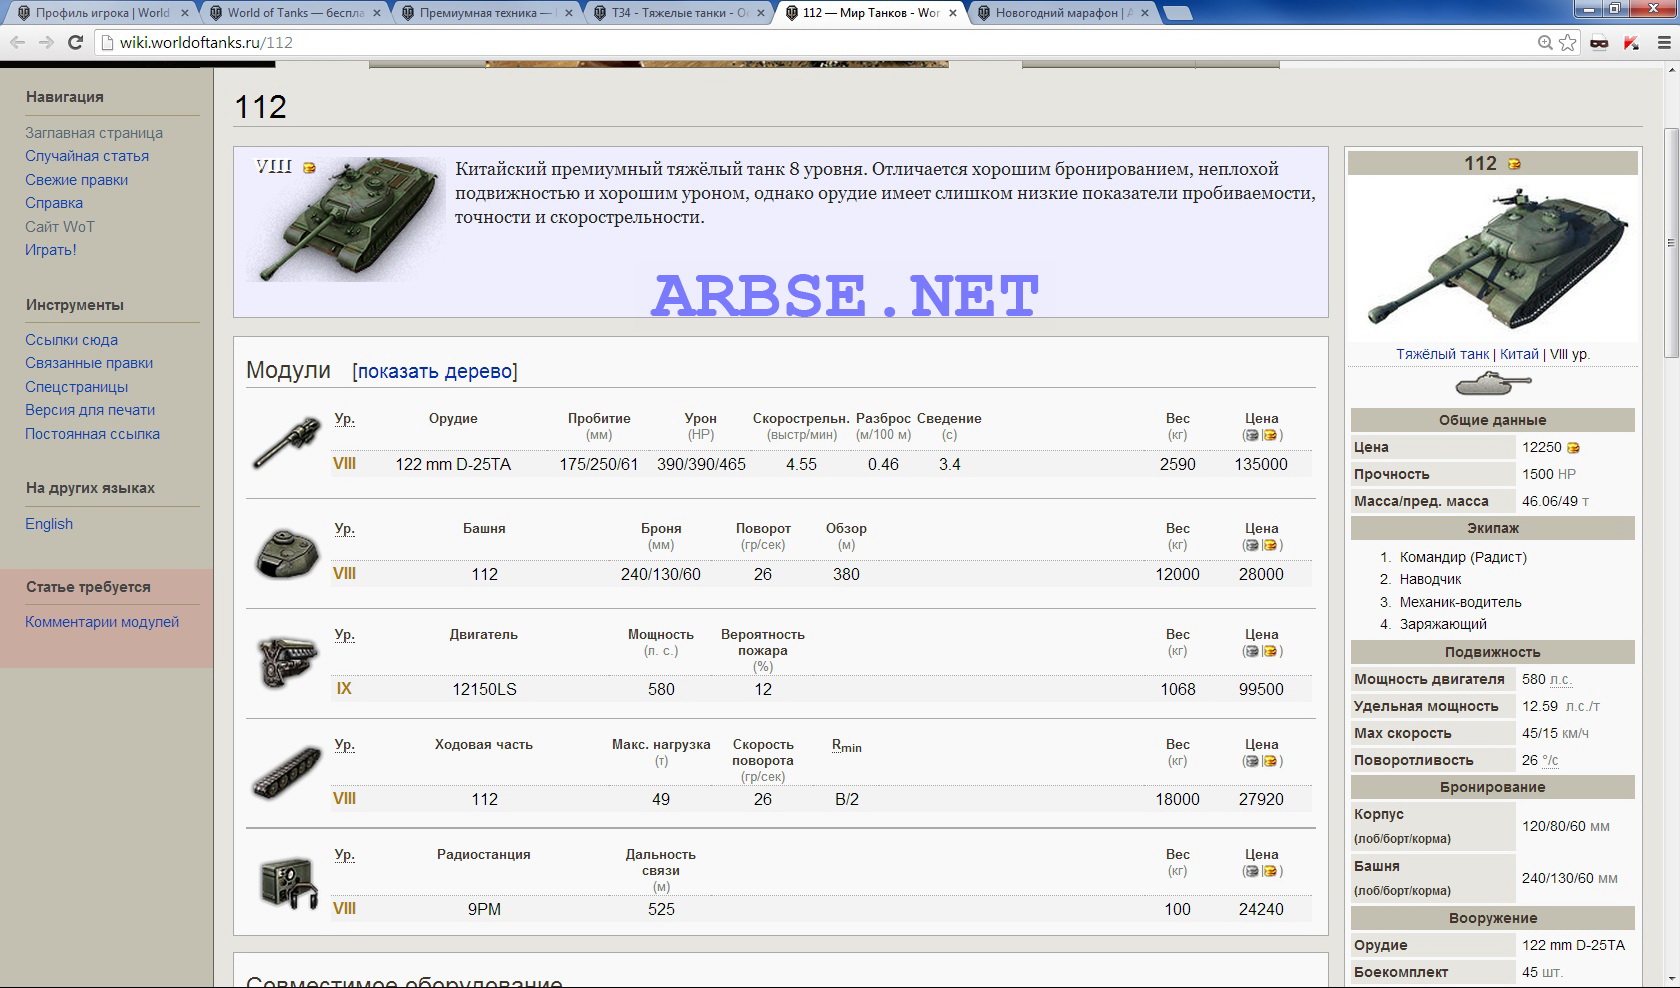Open the 'Тяжёлый танк' link in infobox
Viewport: 1680px width, 988px height.
pyautogui.click(x=1443, y=354)
